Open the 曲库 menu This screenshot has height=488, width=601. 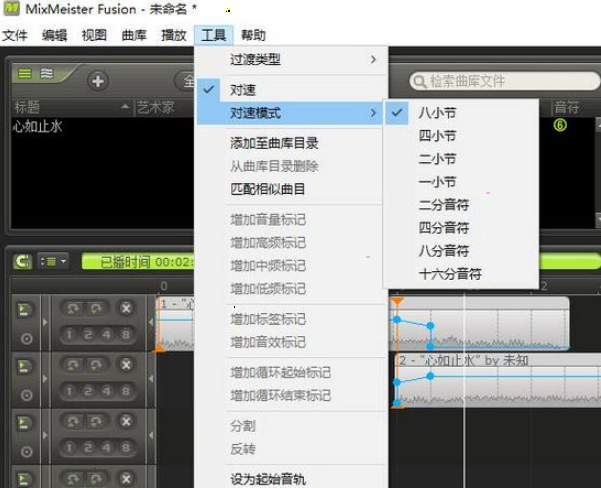click(x=134, y=35)
